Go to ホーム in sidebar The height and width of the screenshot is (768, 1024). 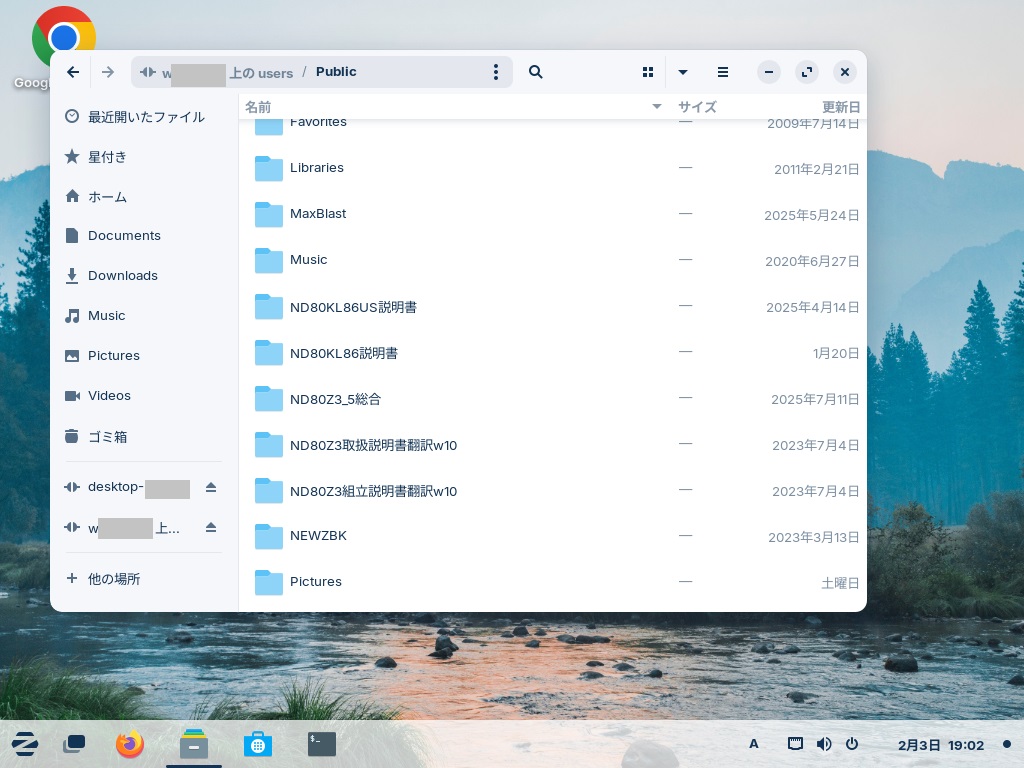coord(107,197)
